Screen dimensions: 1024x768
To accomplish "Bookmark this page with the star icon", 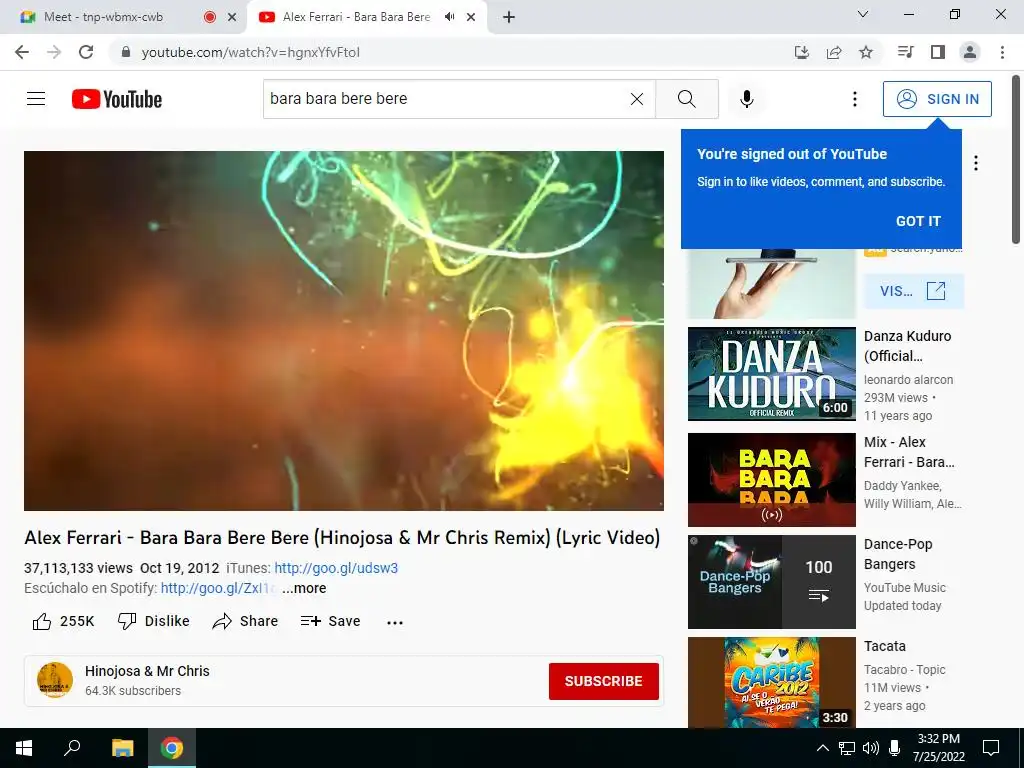I will (866, 52).
